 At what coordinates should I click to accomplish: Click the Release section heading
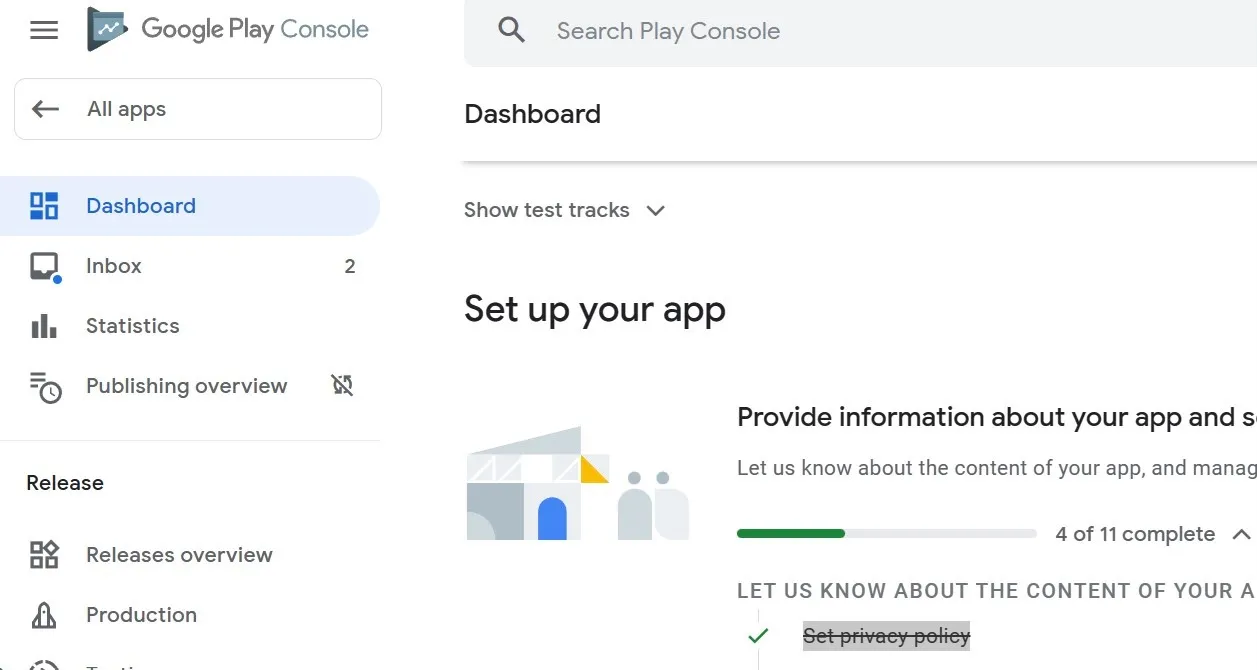[x=65, y=483]
